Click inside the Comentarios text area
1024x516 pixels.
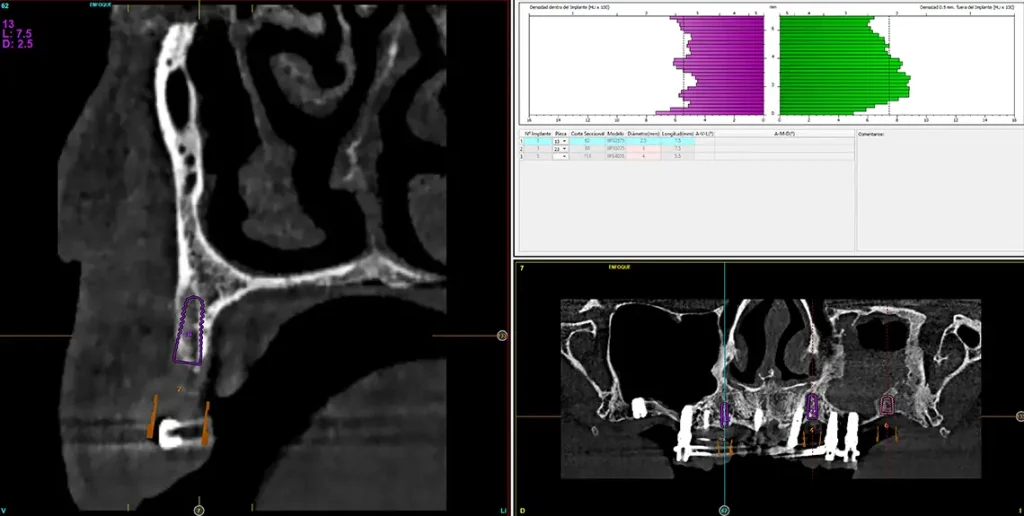pos(938,195)
